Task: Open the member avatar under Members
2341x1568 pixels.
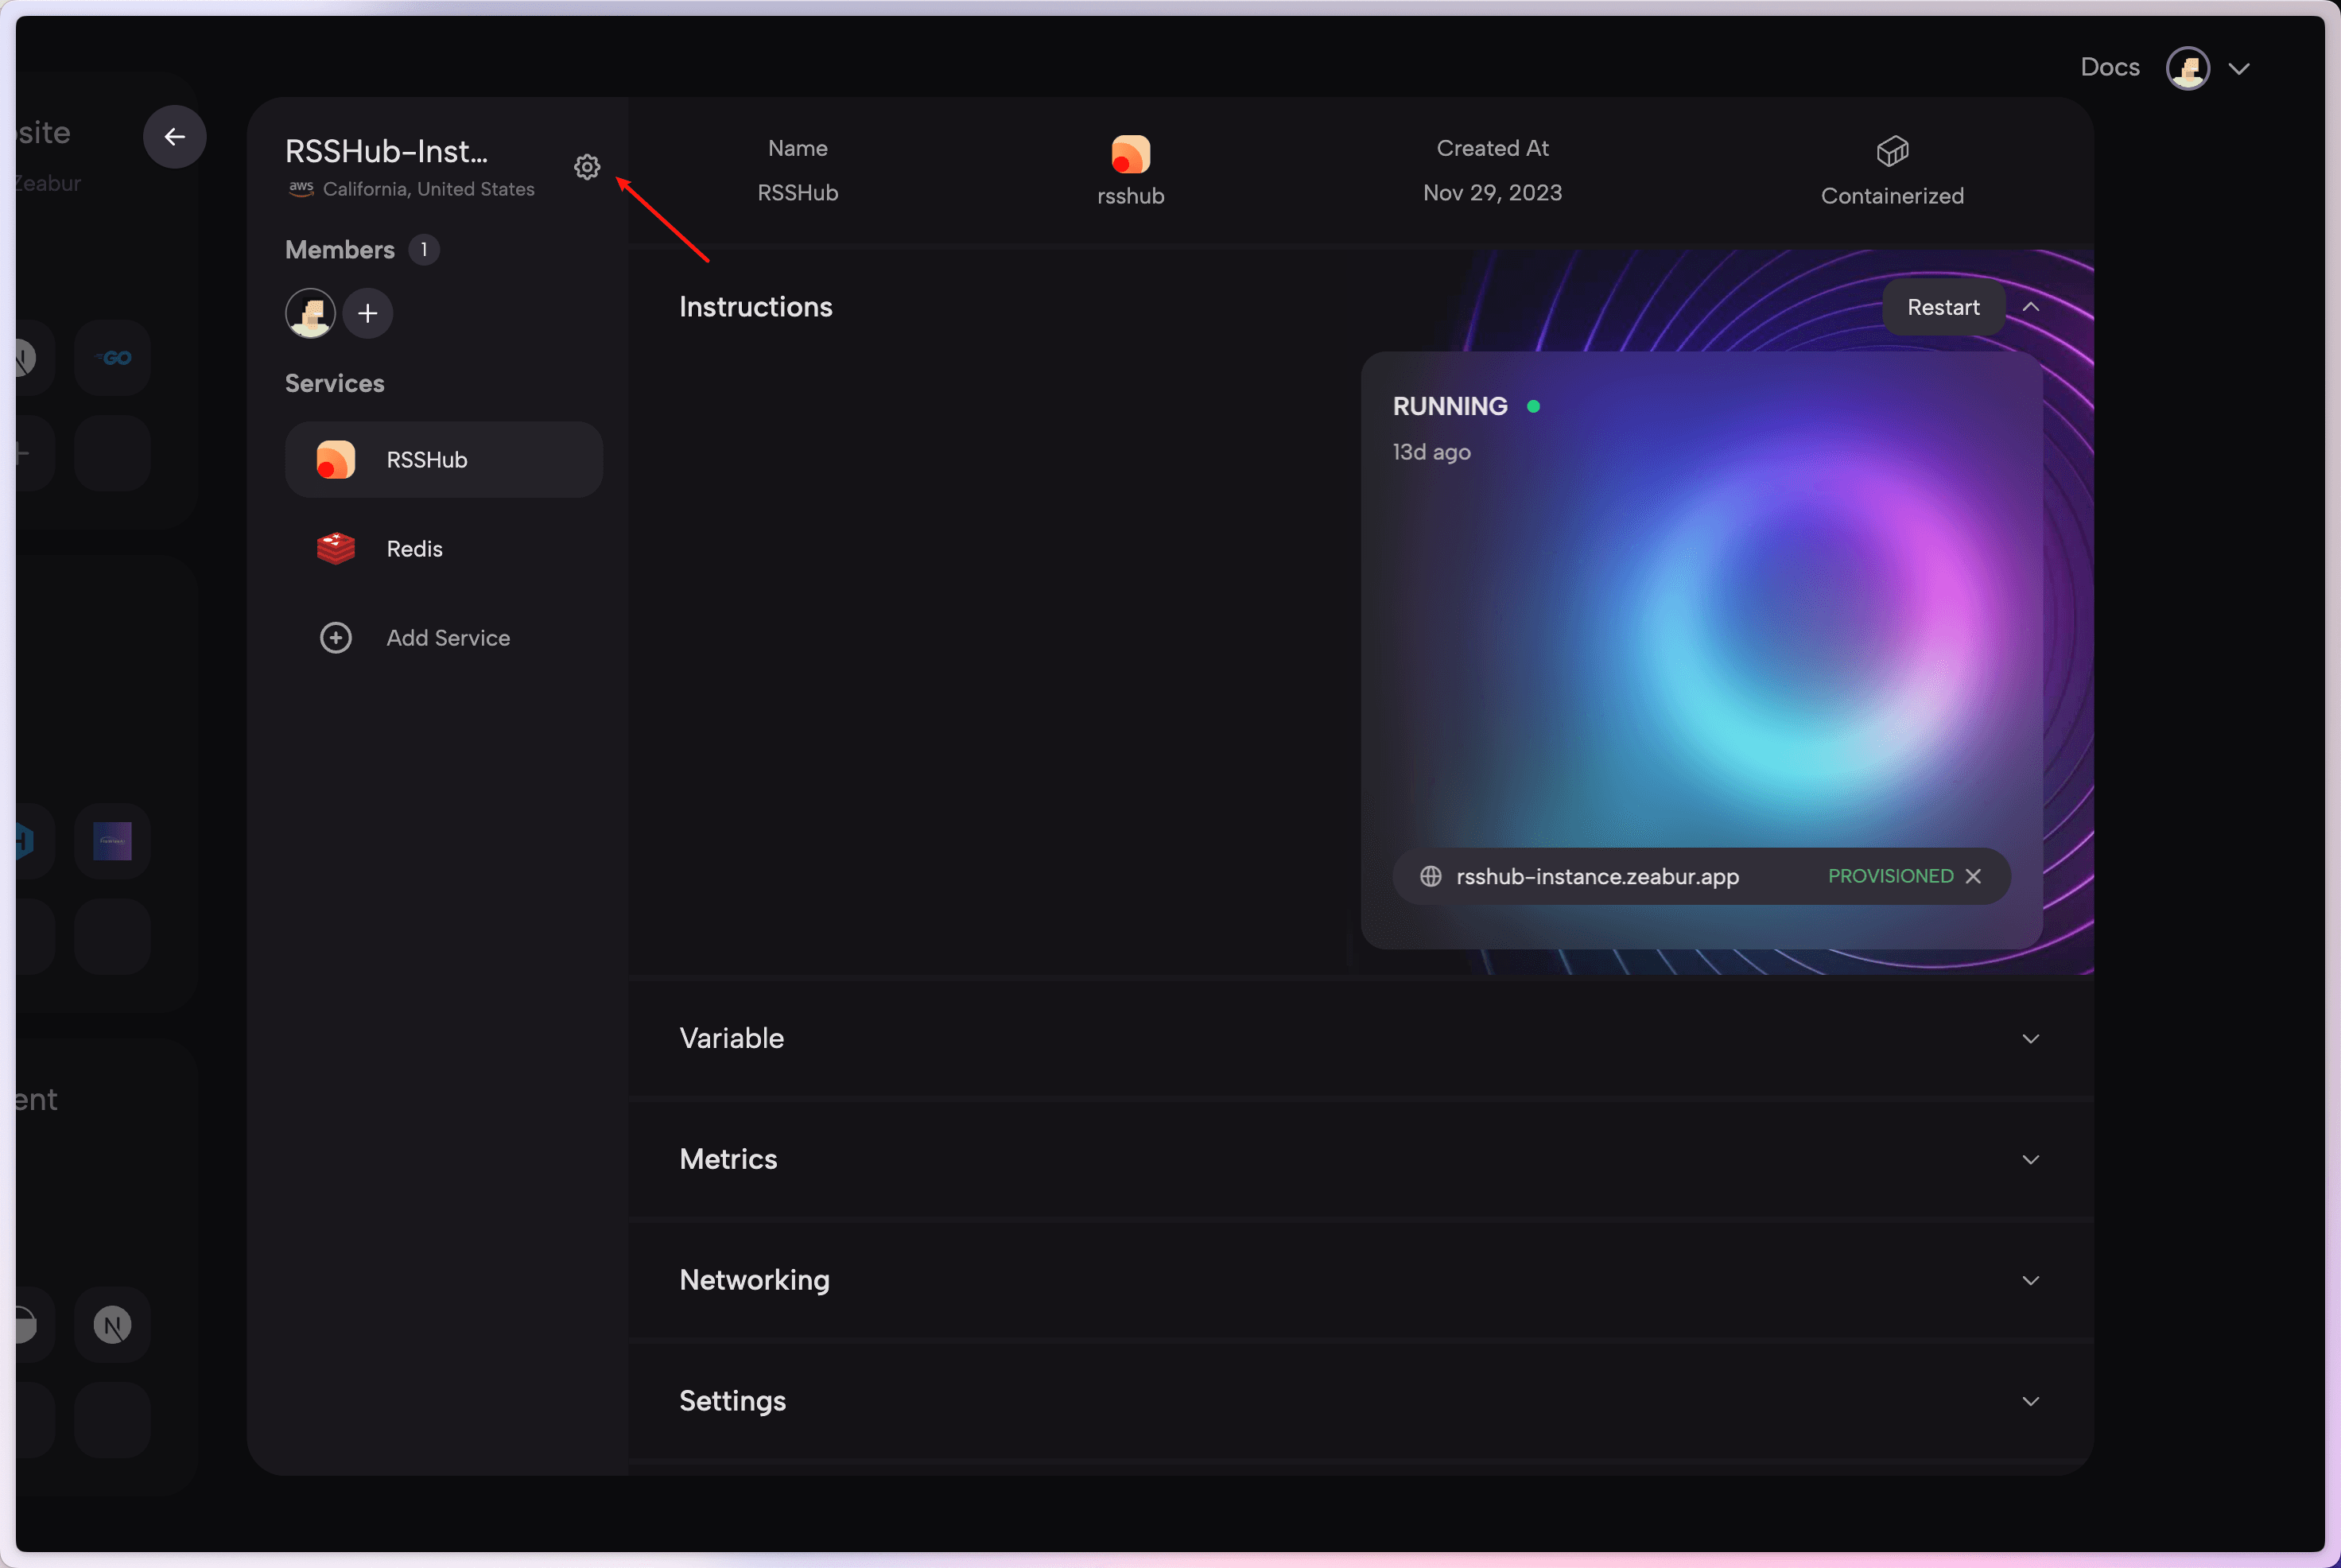Action: click(x=310, y=313)
